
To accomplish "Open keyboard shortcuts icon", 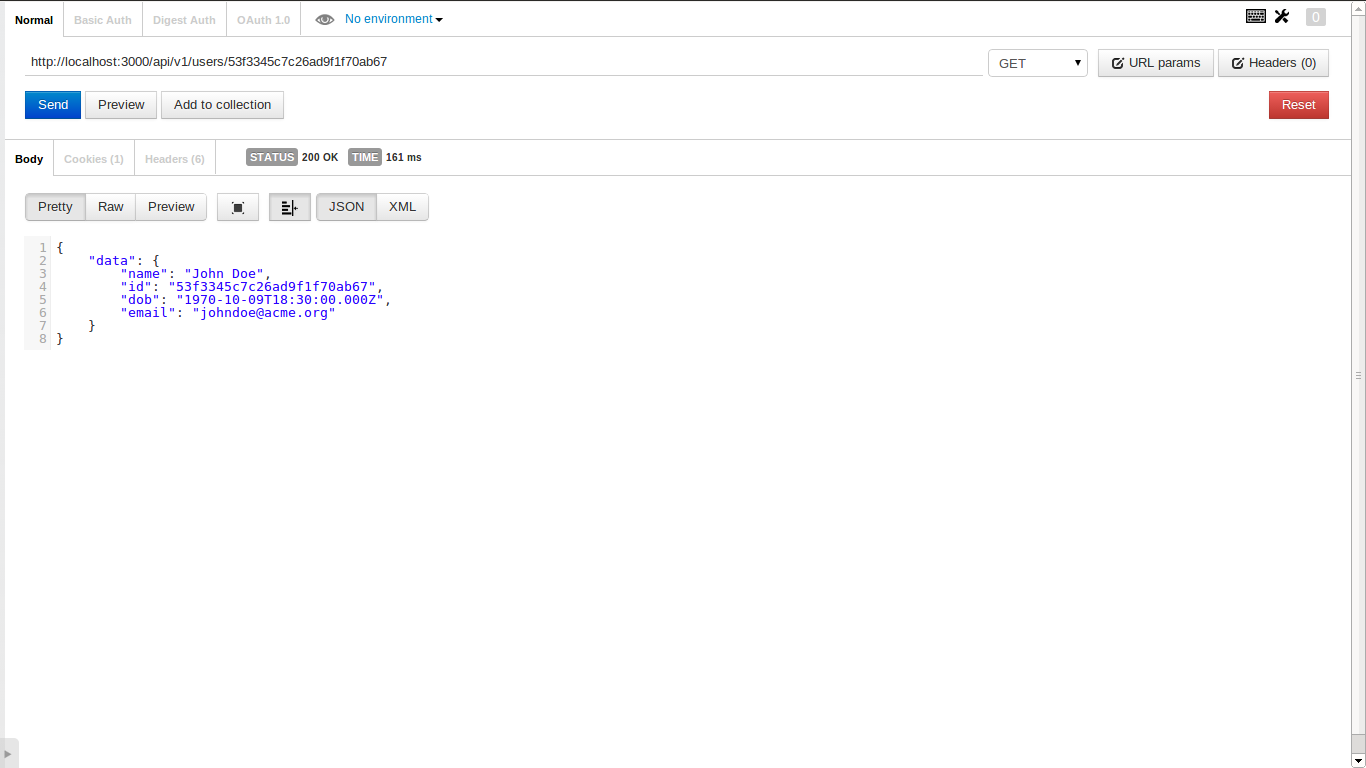I will pos(1256,16).
